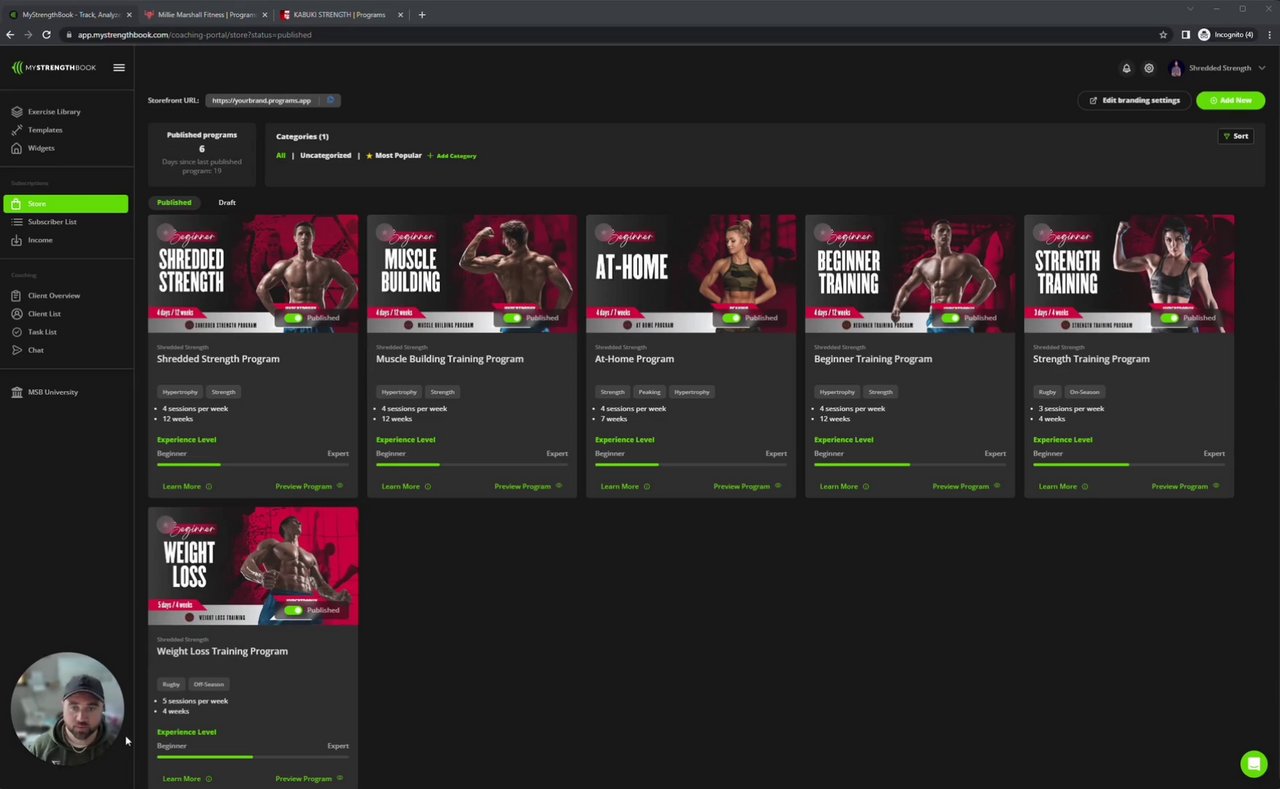
Task: Click Off-Season tag on Weight Loss card
Action: pos(209,684)
